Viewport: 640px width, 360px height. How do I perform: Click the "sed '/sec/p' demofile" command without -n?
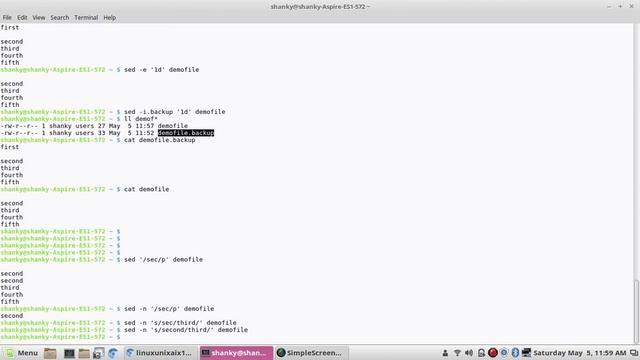click(x=163, y=260)
